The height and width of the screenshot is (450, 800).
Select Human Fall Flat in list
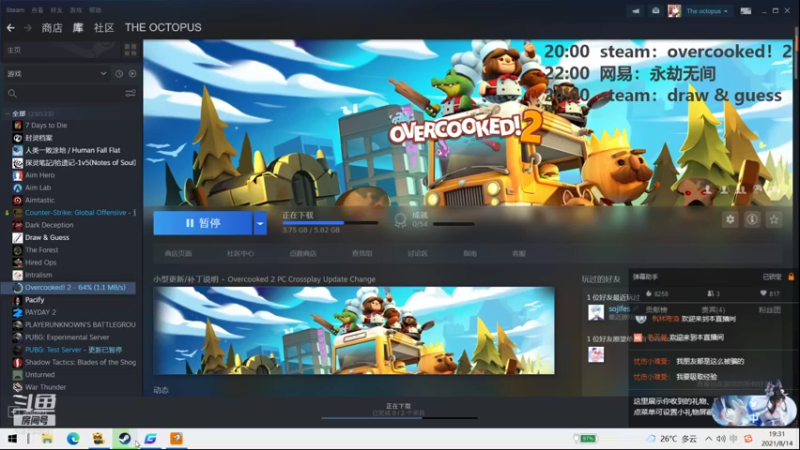pyautogui.click(x=71, y=150)
